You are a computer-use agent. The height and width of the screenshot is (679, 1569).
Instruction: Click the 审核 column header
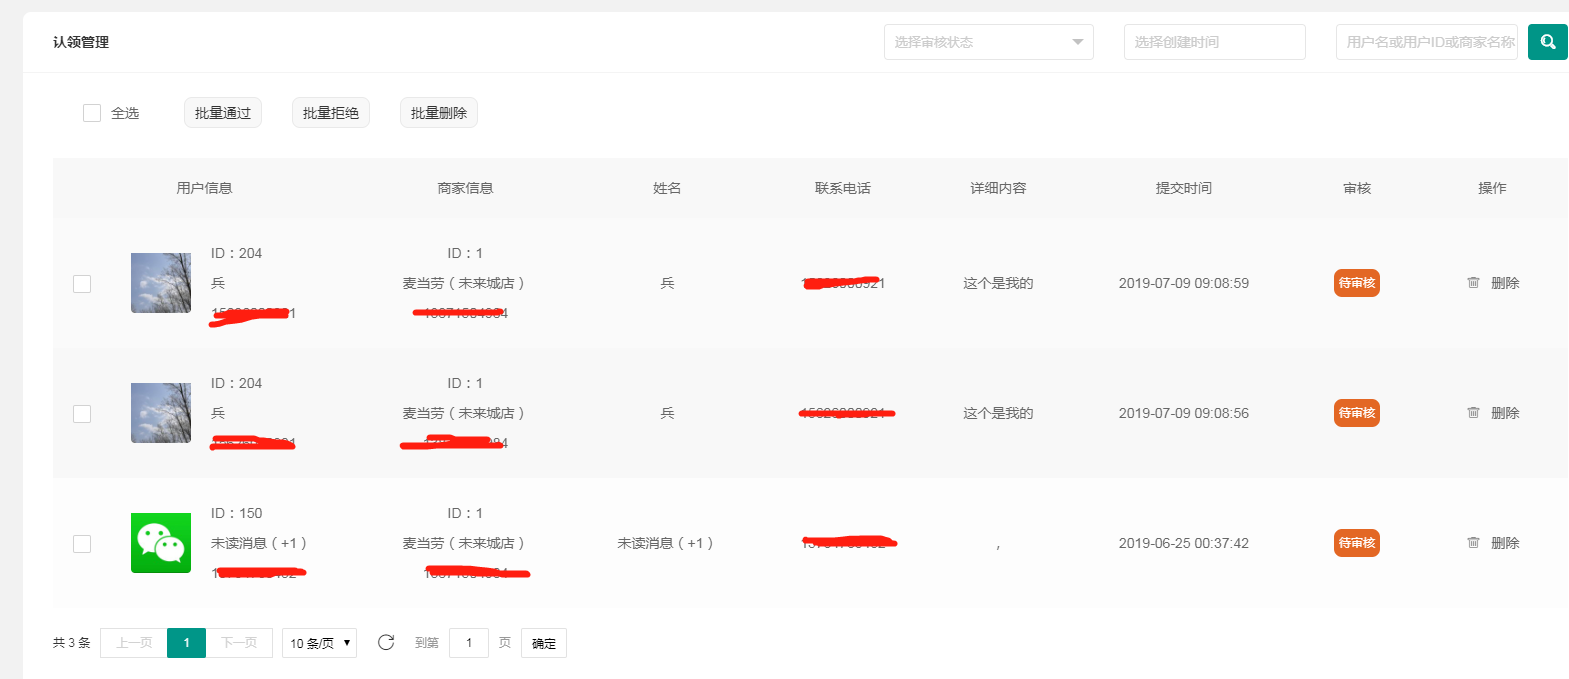(1357, 188)
